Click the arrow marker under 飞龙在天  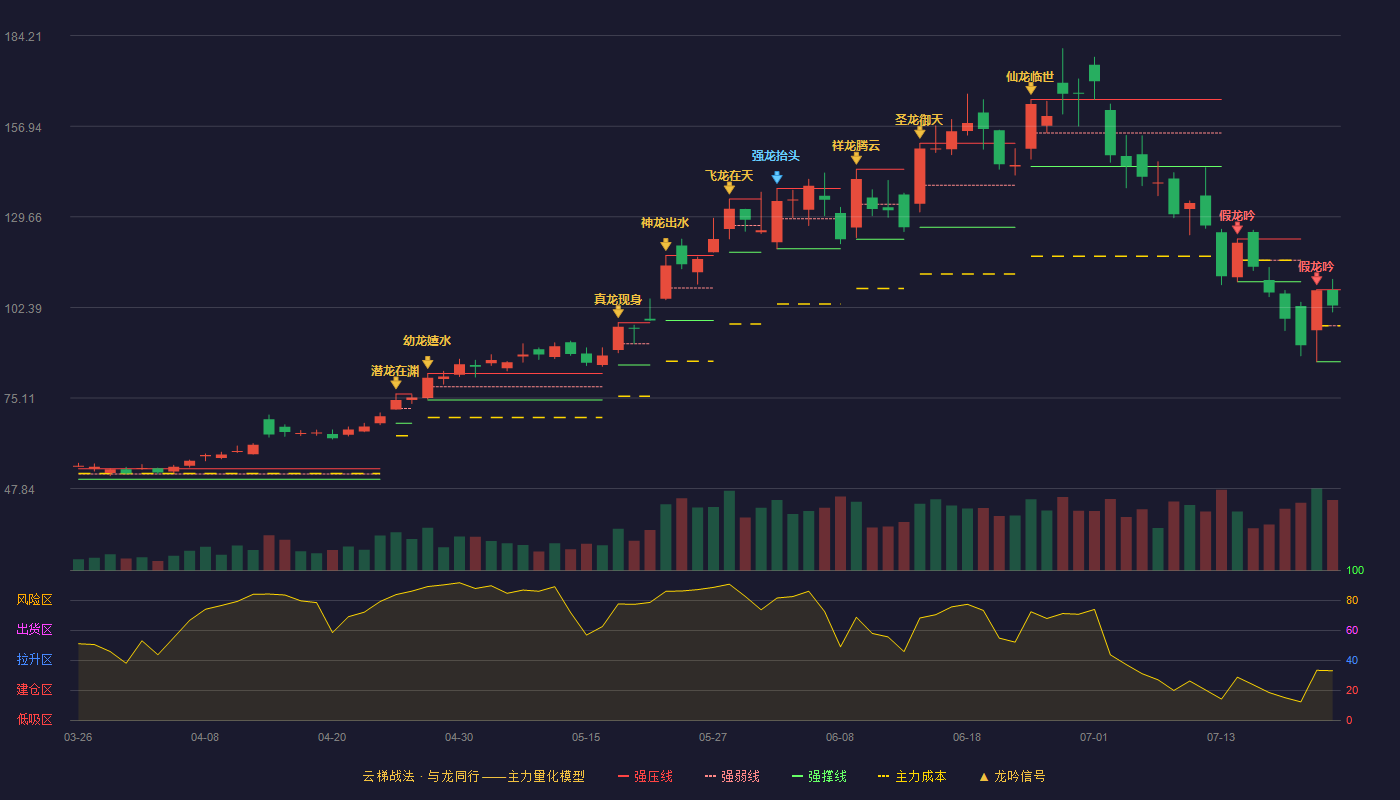[729, 188]
